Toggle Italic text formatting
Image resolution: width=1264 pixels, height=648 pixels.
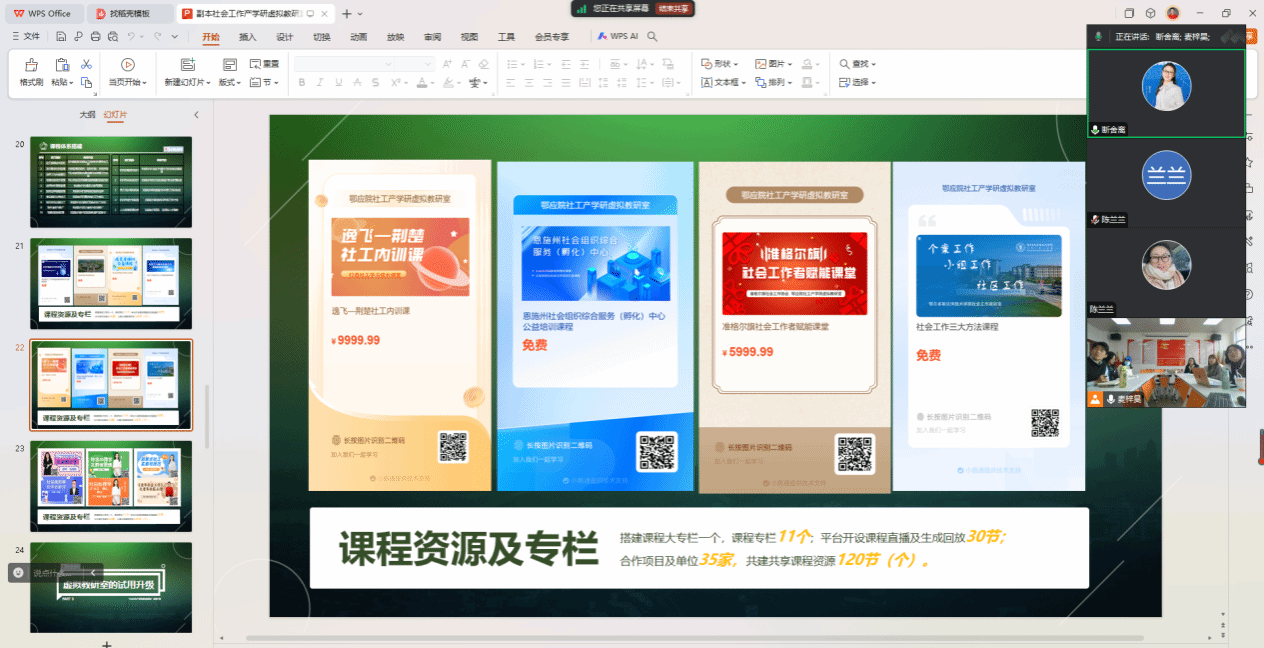319,83
